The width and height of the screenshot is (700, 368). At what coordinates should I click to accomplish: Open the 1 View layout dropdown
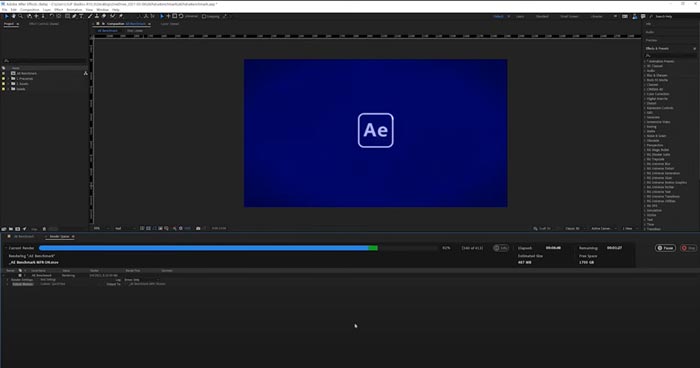(629, 228)
